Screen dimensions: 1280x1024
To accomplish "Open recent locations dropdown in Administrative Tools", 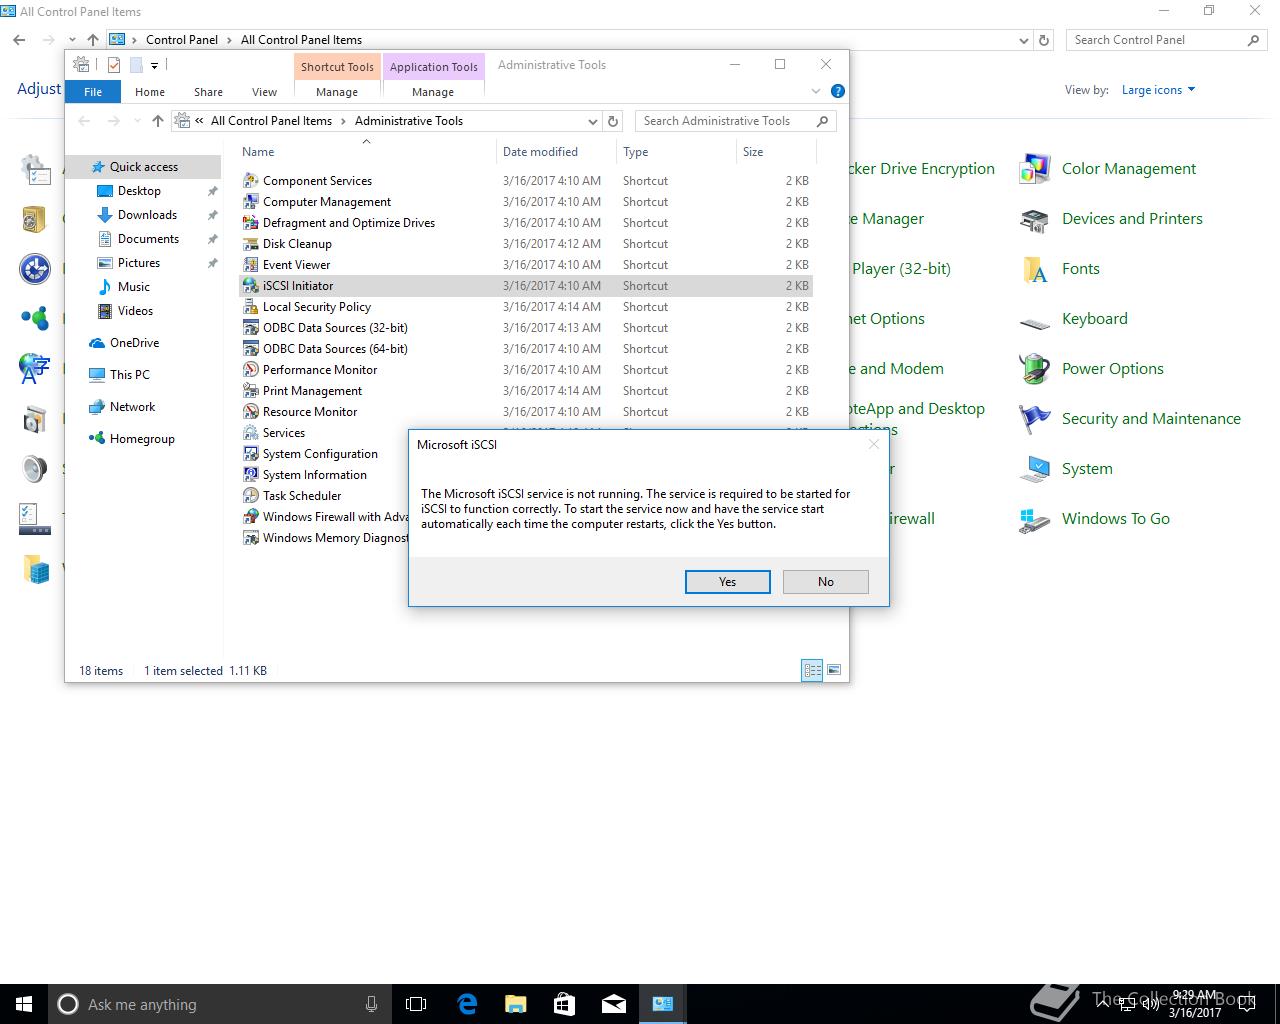I will tap(136, 121).
